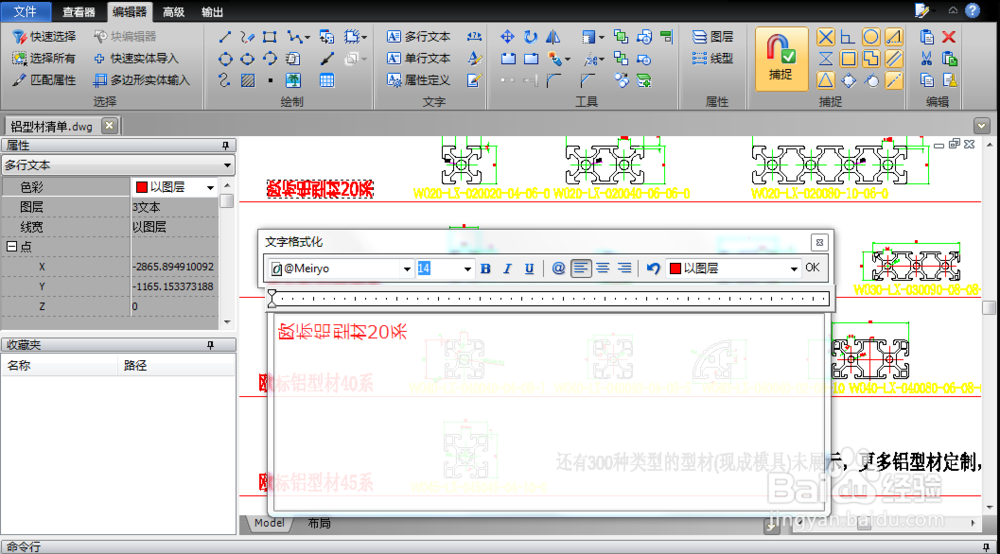1000x554 pixels.
Task: Click the 快速选择 button
Action: [44, 37]
